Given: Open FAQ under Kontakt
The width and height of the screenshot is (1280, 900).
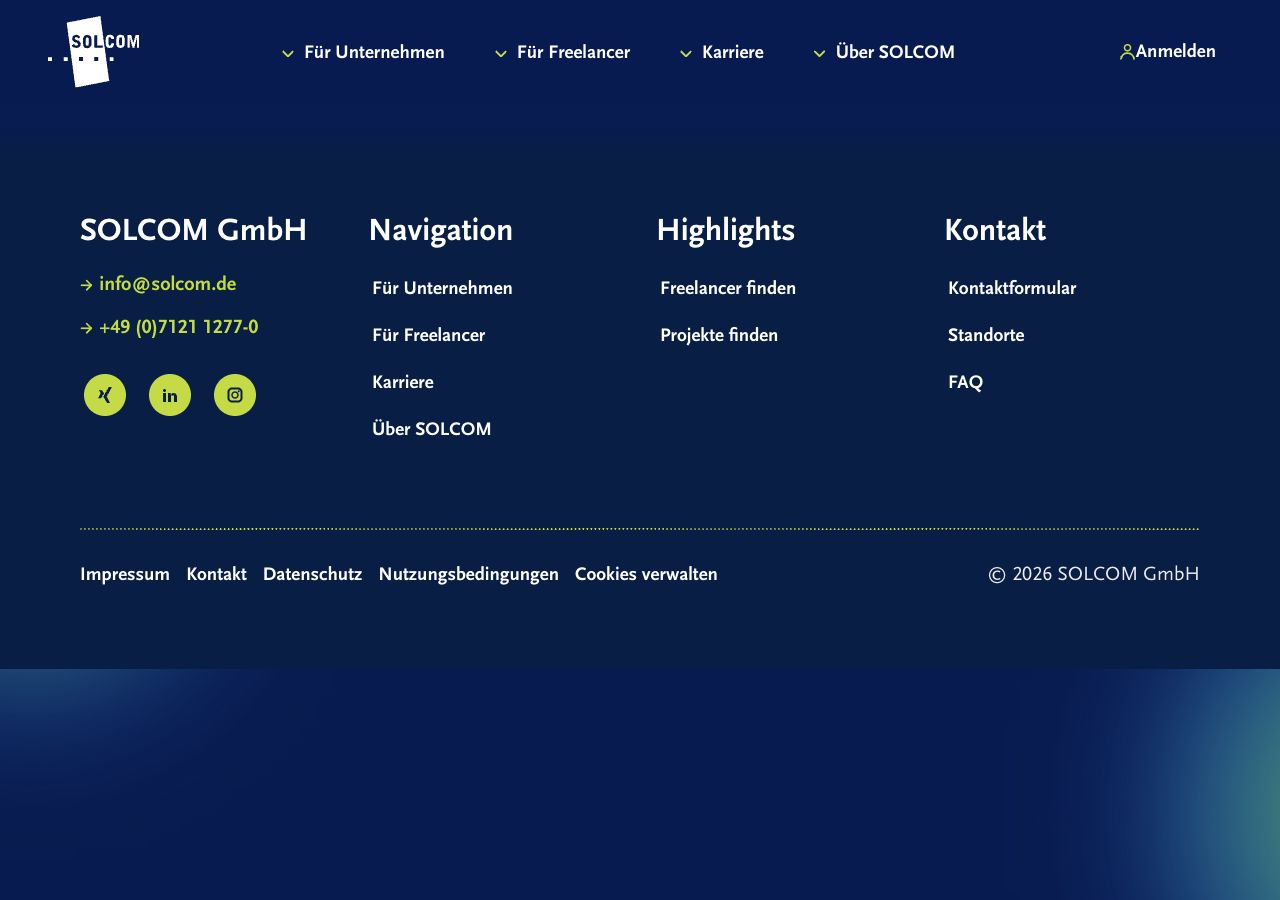Looking at the screenshot, I should point(965,382).
